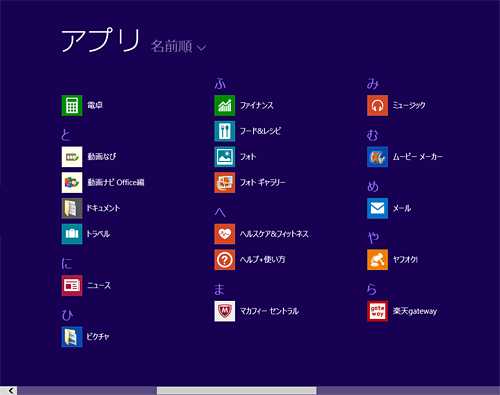This screenshot has width=500, height=395.
Task: Open the ピクチャ folder icon
Action: 72,337
